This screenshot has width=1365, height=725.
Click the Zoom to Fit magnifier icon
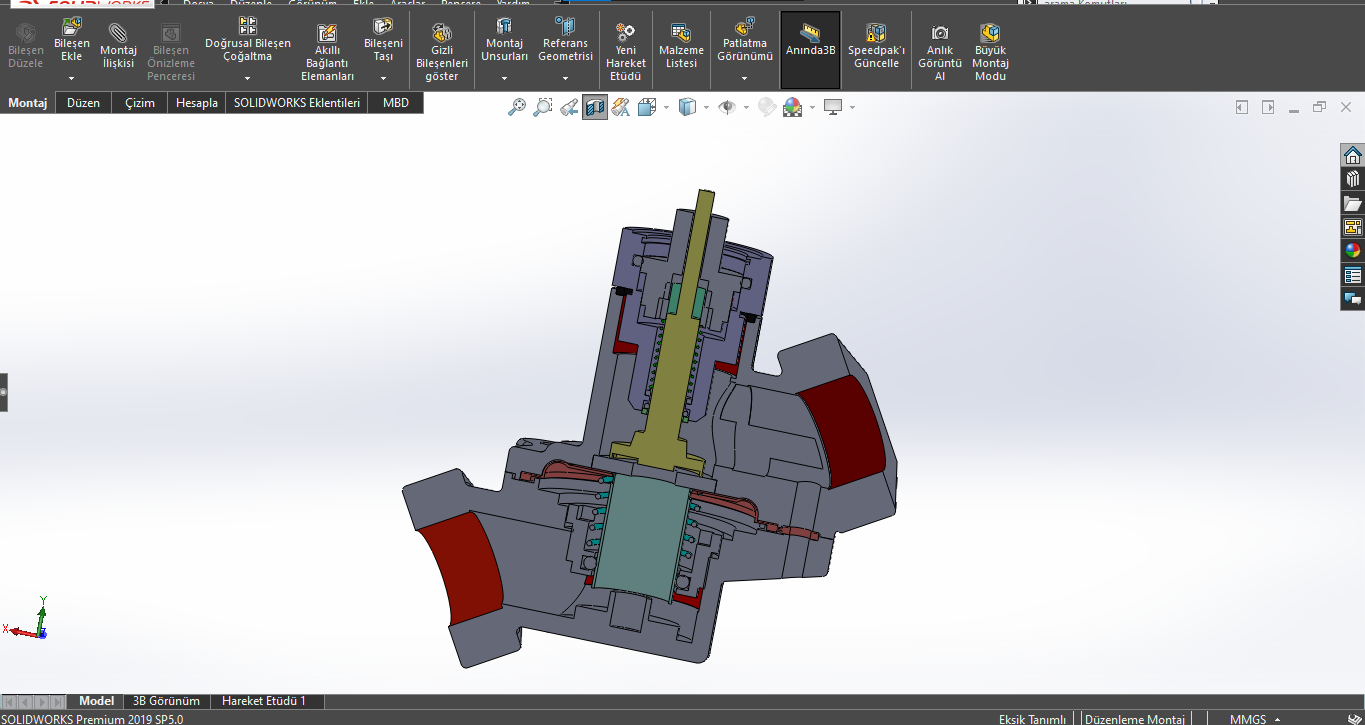(x=517, y=107)
